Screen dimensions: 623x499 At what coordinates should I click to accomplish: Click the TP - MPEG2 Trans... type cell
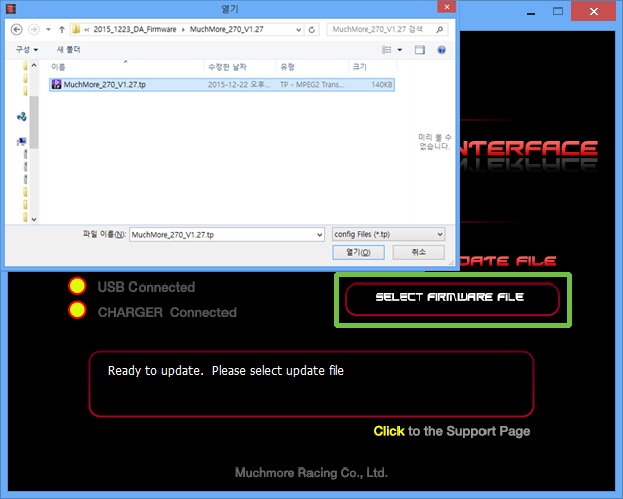click(312, 85)
